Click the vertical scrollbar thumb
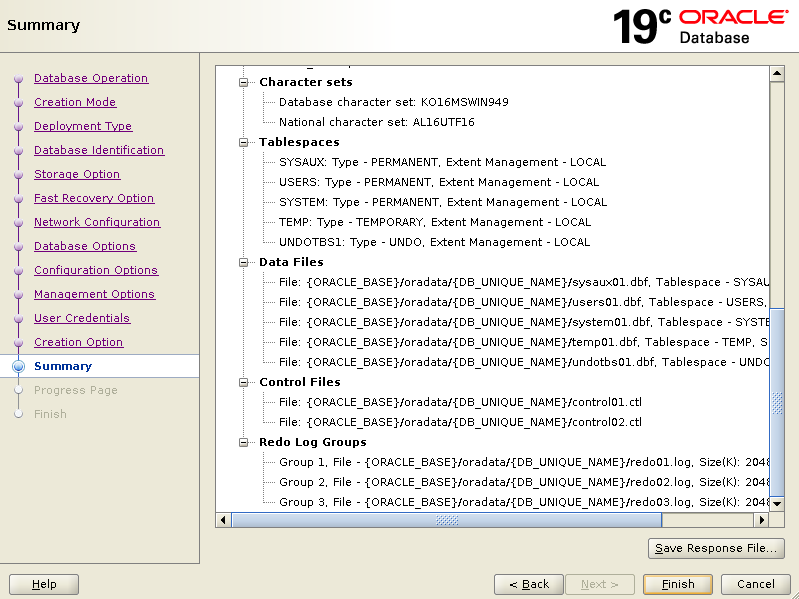The width and height of the screenshot is (799, 599). (777, 402)
